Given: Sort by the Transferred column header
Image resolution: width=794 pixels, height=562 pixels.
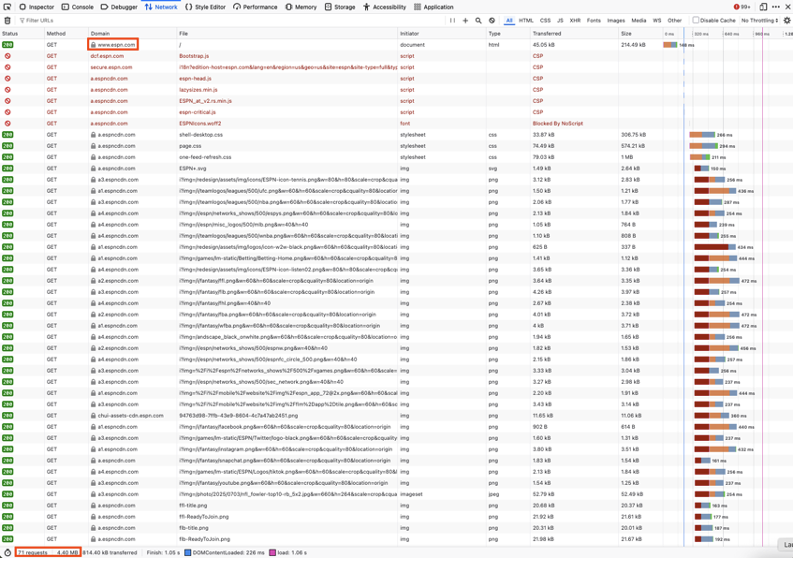Looking at the screenshot, I should click(574, 33).
